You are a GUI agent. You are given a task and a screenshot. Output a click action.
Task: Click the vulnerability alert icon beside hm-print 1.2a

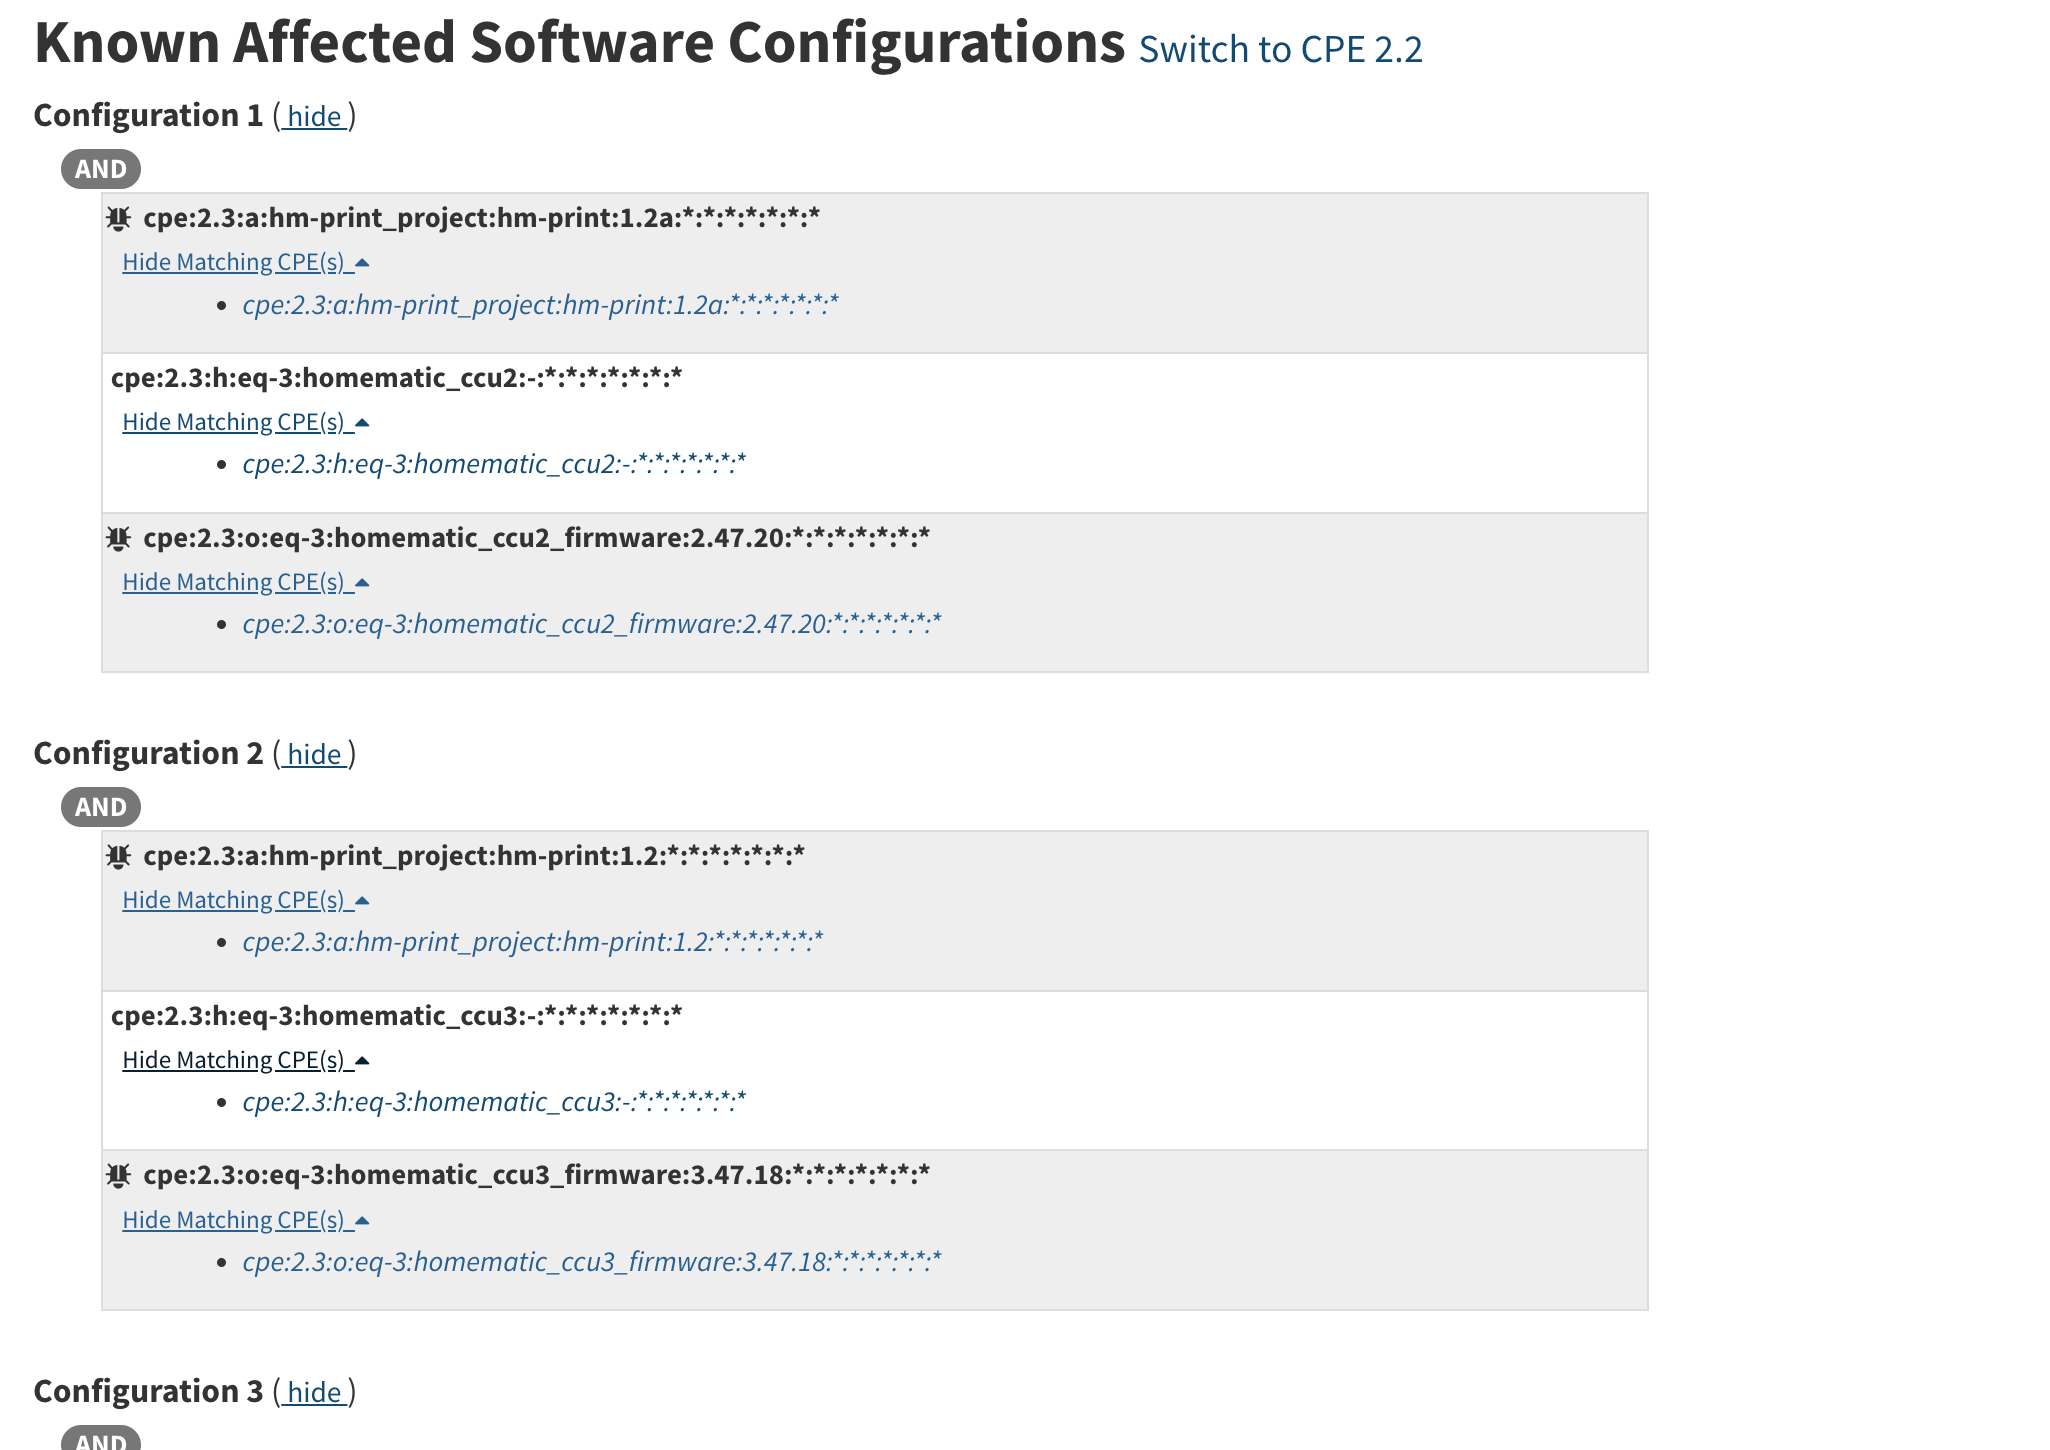click(x=119, y=217)
